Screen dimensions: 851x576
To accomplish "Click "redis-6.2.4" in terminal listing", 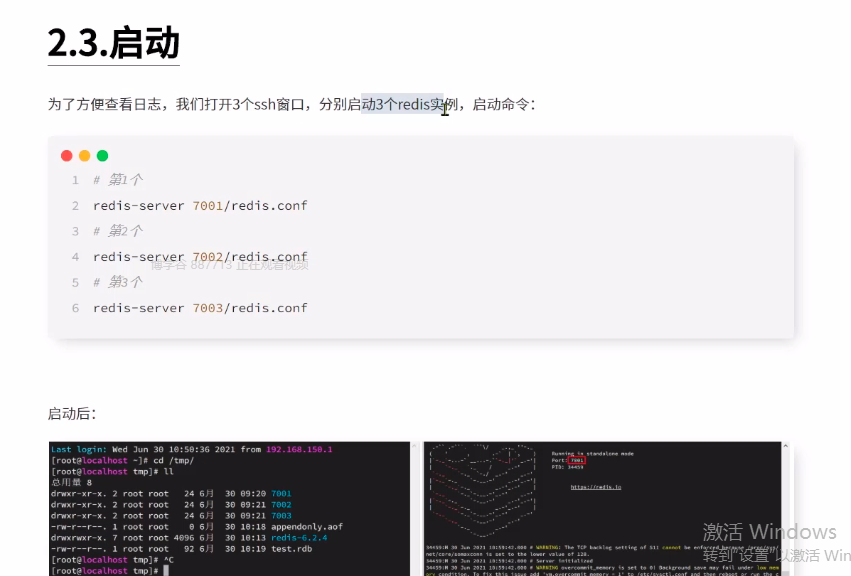I will [299, 537].
